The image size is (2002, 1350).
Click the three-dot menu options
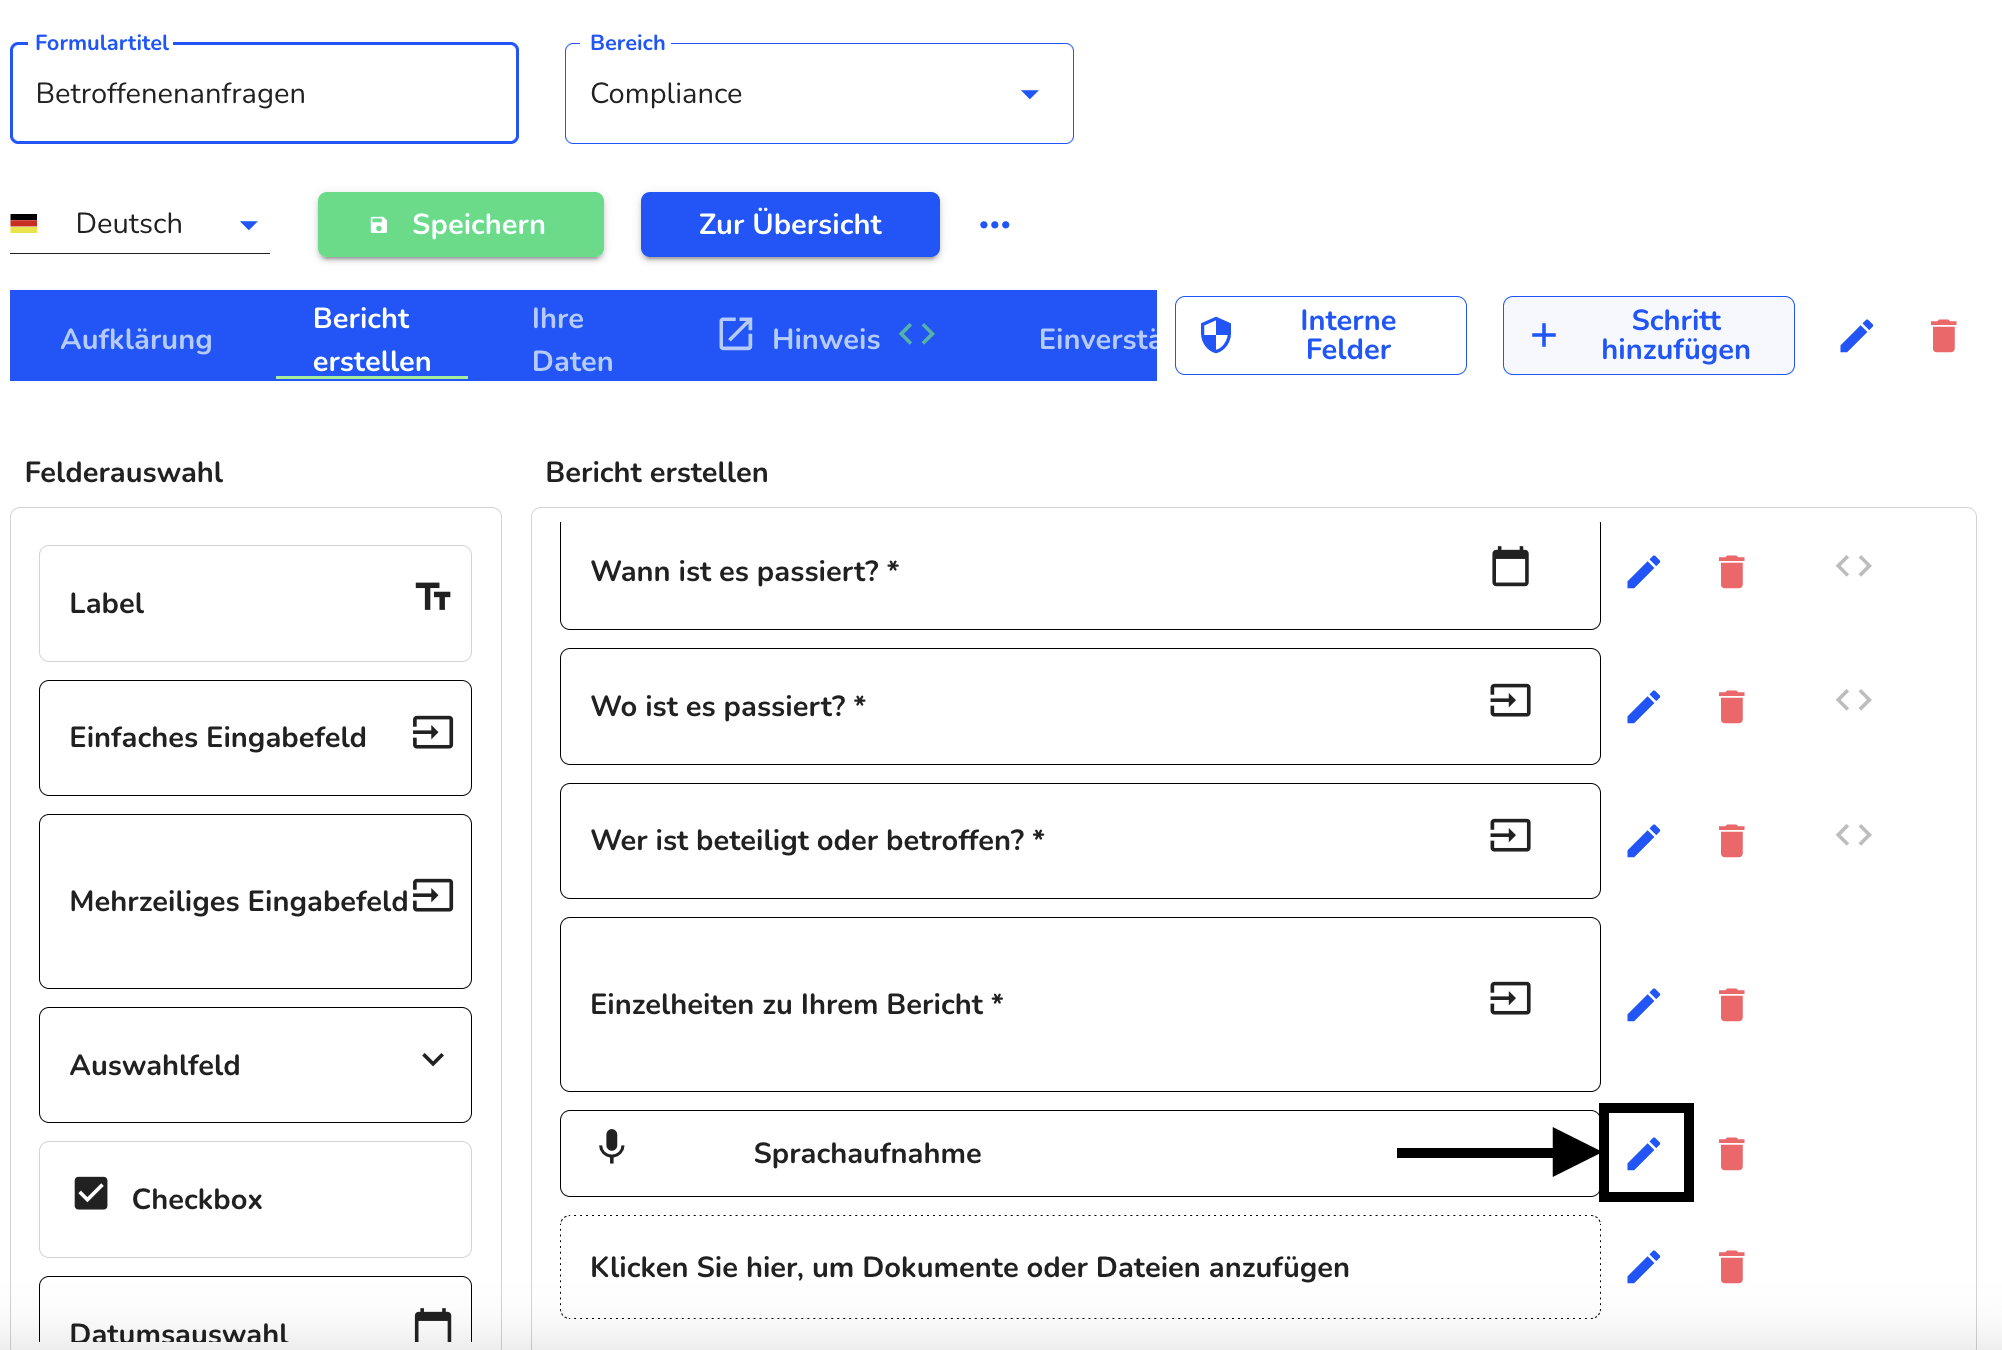994,224
